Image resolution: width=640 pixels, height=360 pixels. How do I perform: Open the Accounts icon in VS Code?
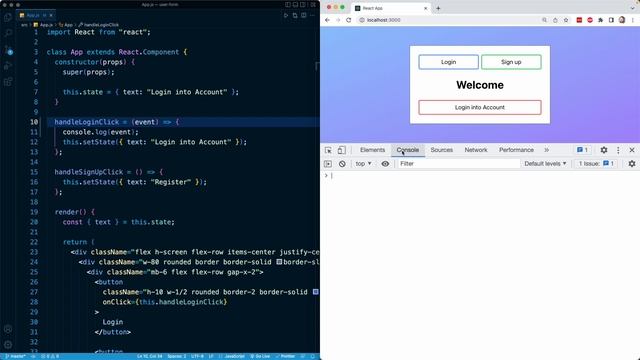[x=8, y=329]
